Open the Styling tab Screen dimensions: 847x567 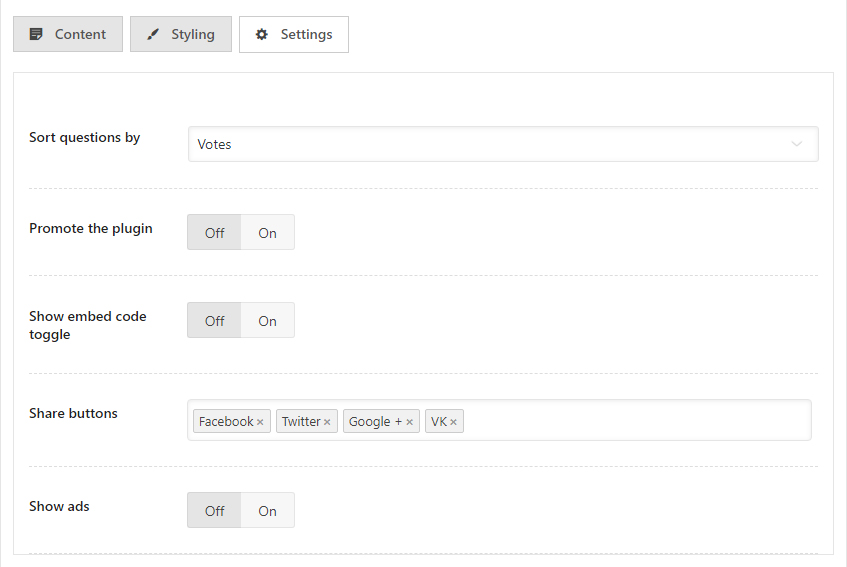click(x=181, y=34)
